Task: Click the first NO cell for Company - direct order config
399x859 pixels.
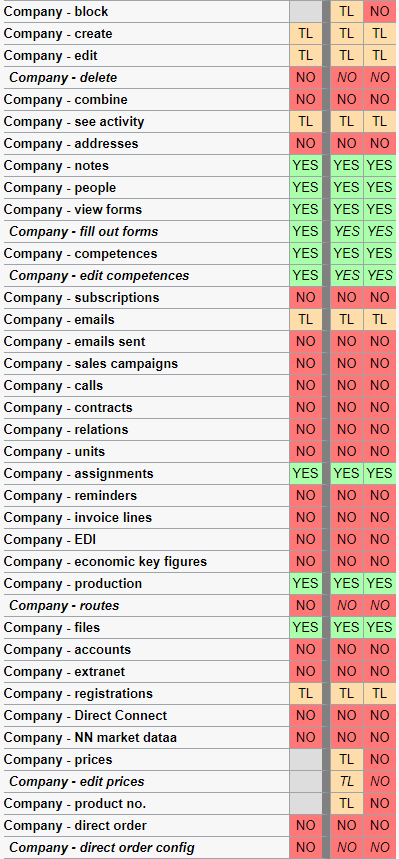Action: click(306, 847)
